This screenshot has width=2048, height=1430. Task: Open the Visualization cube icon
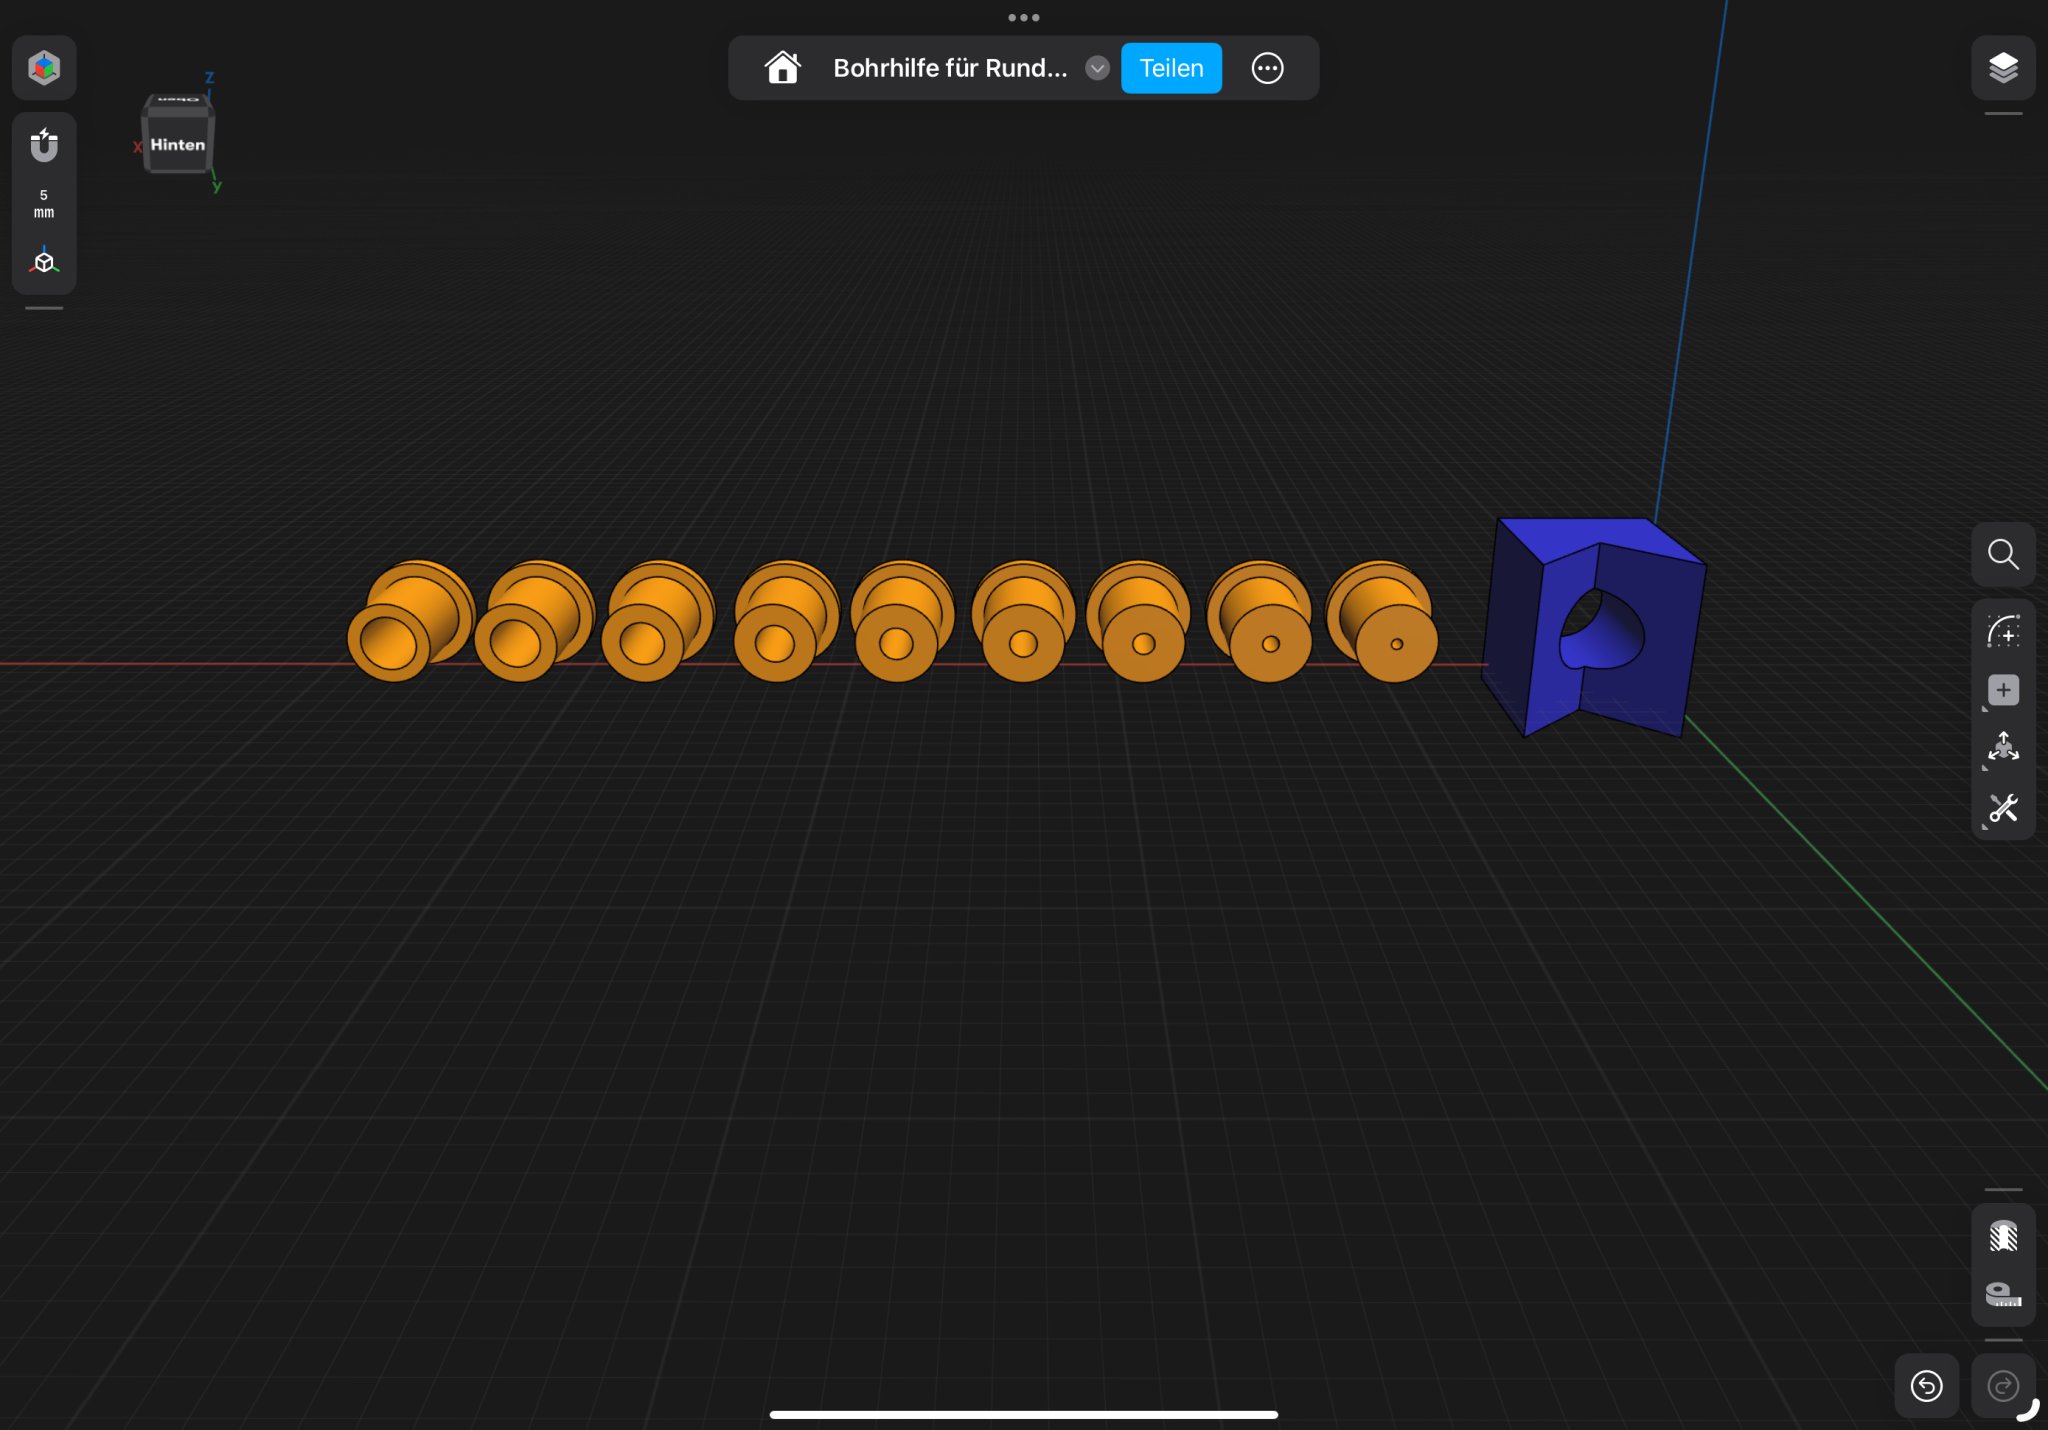[44, 68]
